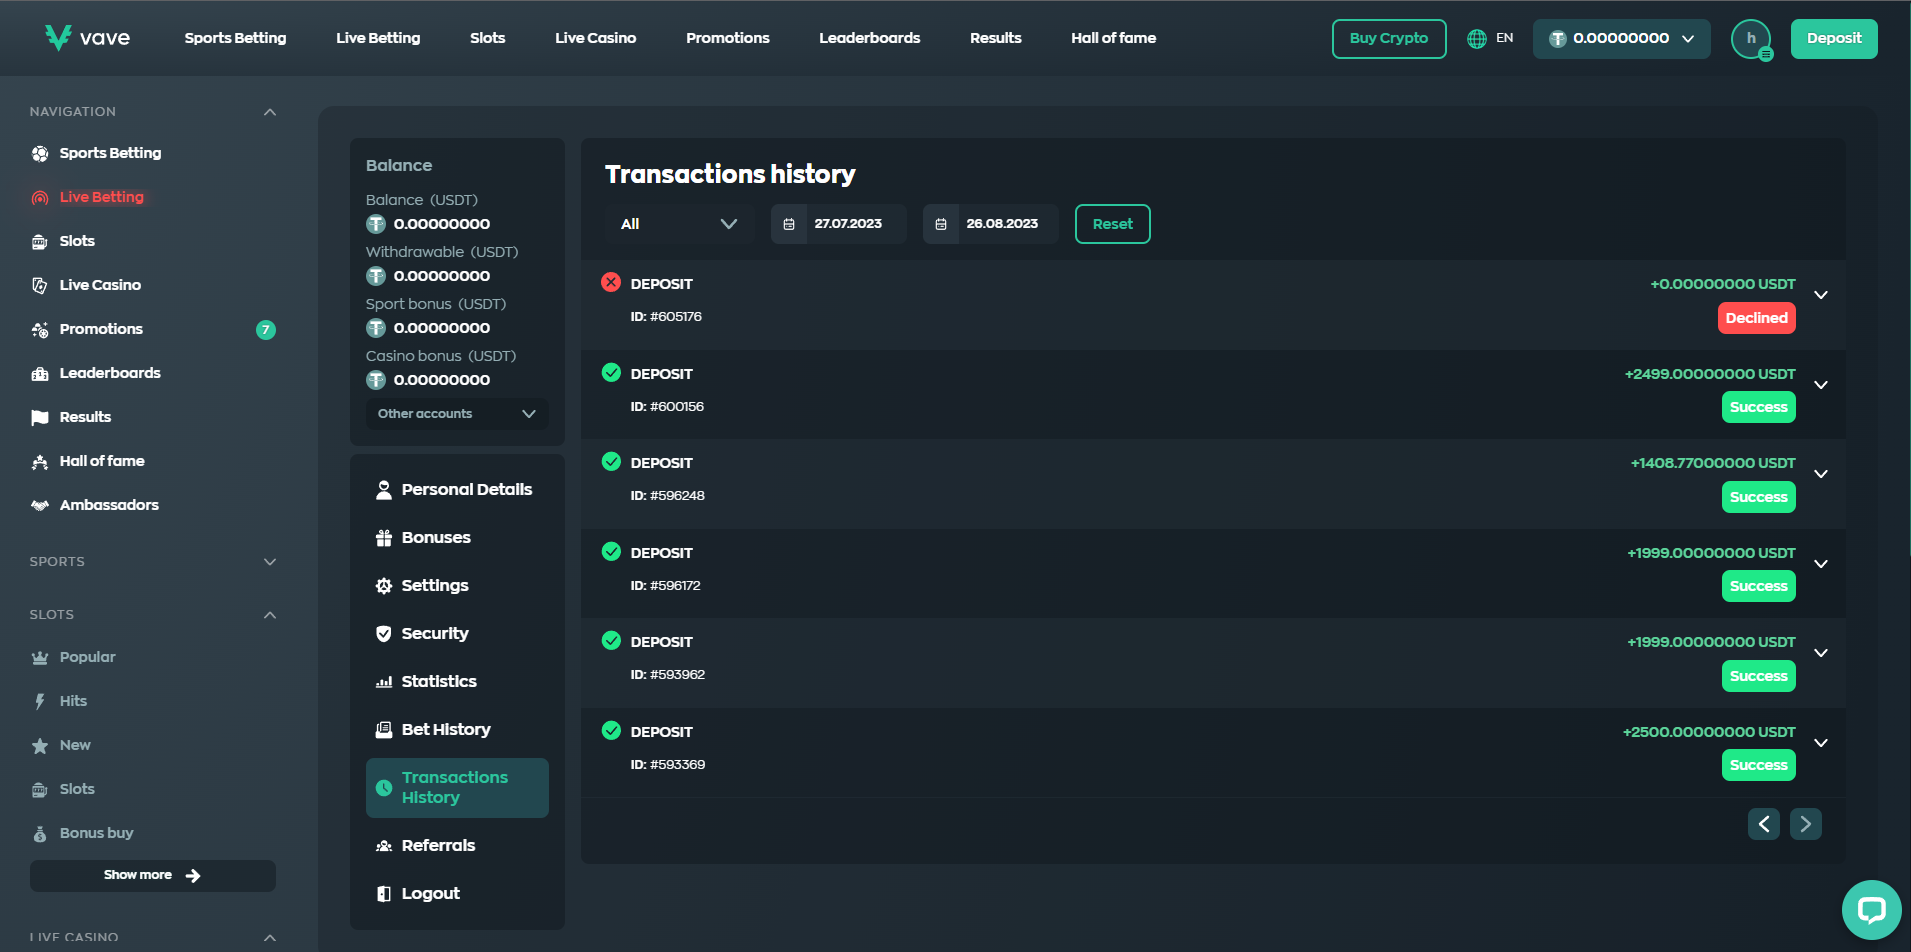
Task: Open the user avatar menu
Action: 1751,39
